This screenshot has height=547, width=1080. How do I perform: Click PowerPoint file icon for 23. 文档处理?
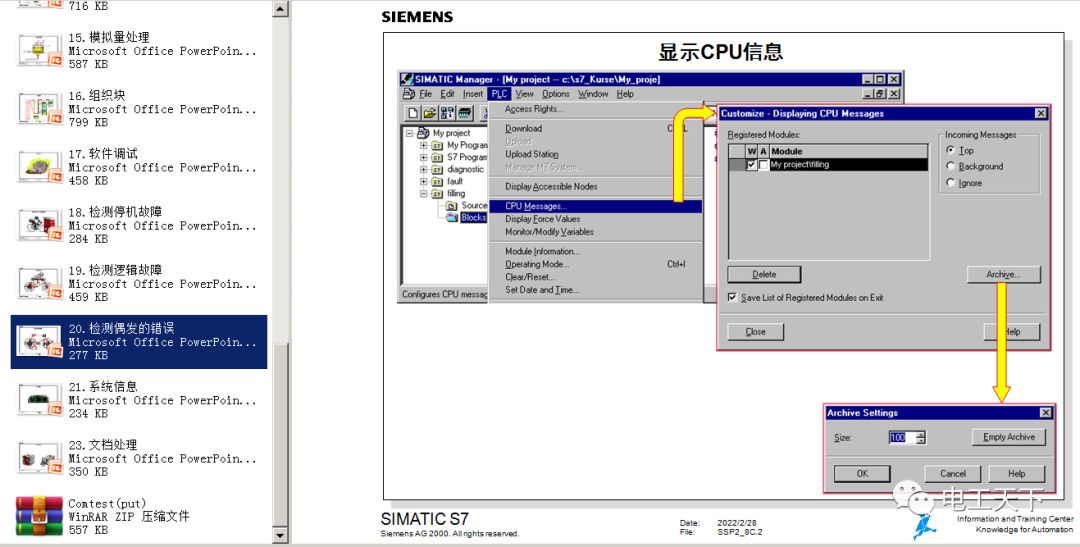coord(40,459)
